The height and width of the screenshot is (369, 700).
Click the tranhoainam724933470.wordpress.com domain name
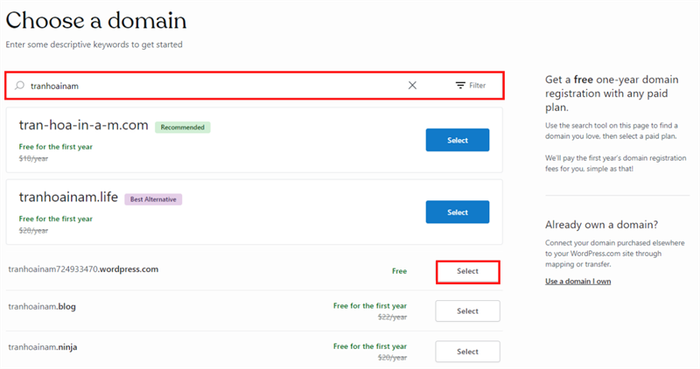[83, 269]
